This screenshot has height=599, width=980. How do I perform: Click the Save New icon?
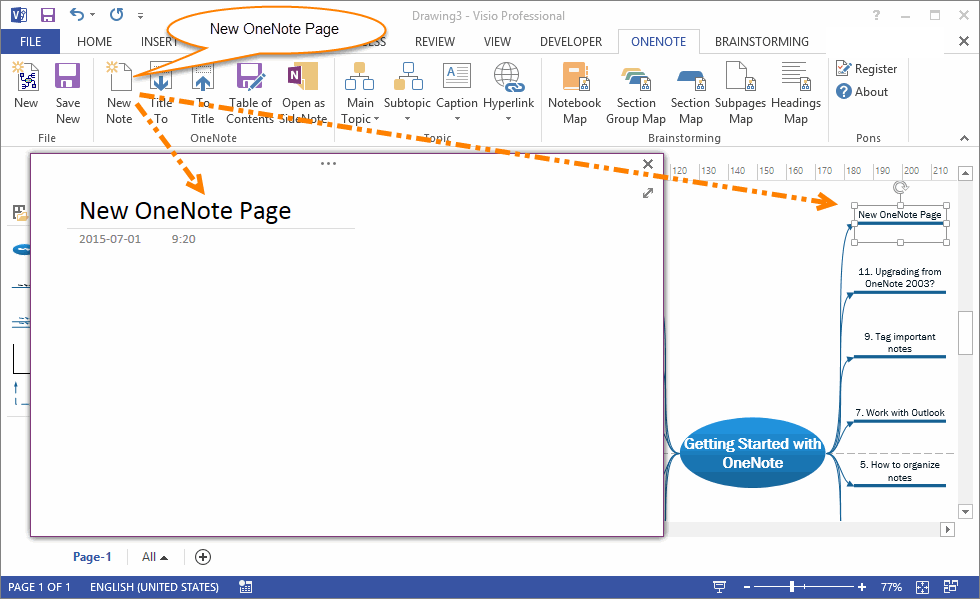point(68,76)
